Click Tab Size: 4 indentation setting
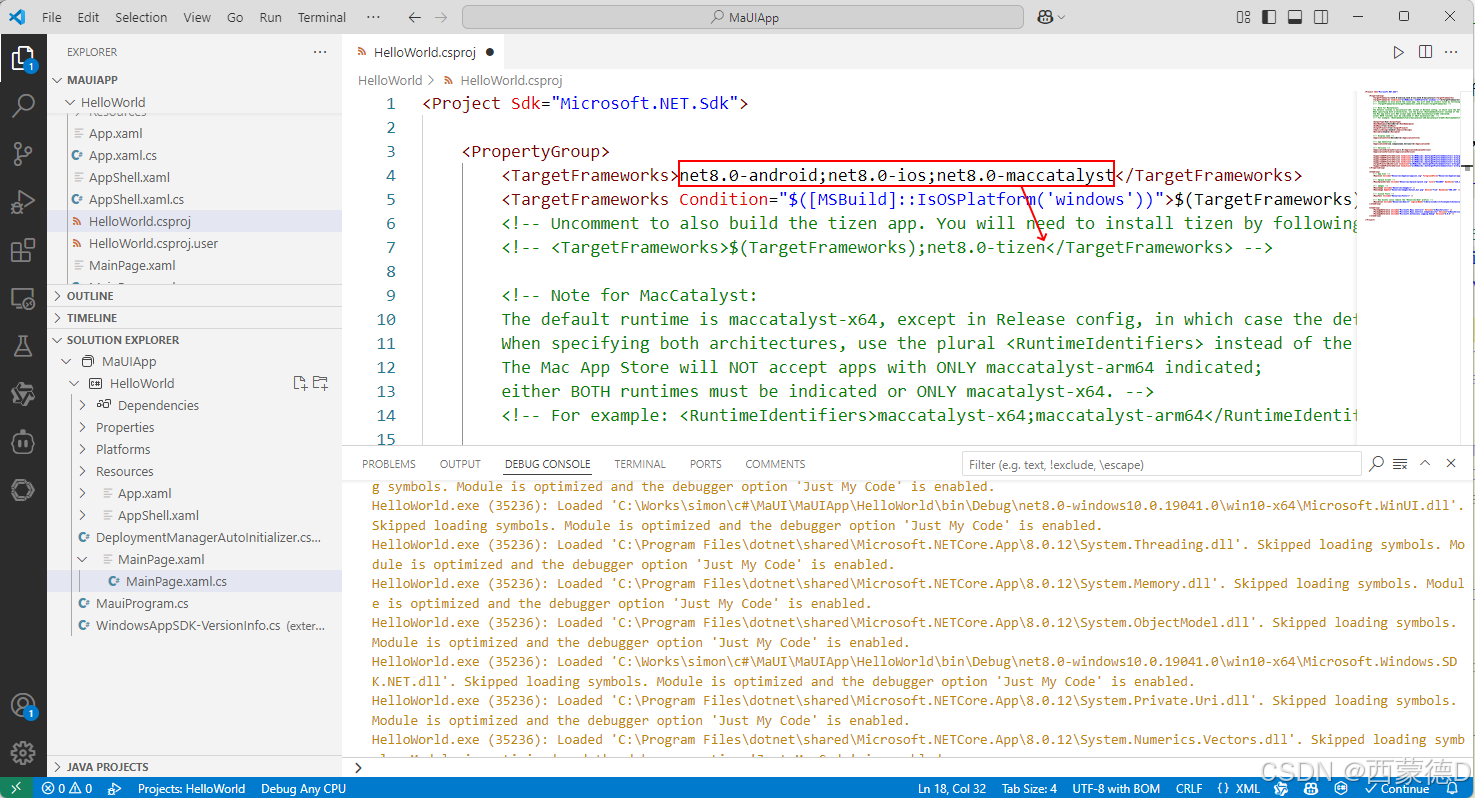The width and height of the screenshot is (1475, 798). click(1029, 788)
